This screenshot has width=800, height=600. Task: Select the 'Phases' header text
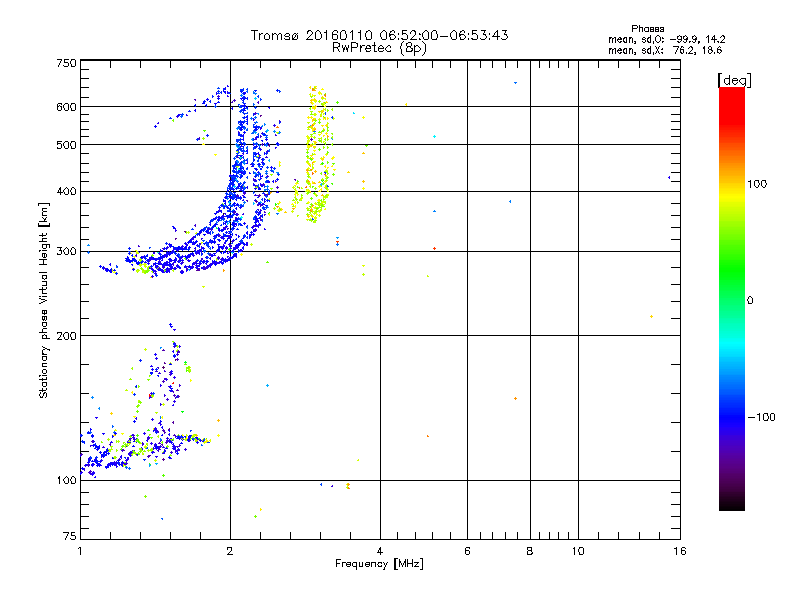[647, 29]
